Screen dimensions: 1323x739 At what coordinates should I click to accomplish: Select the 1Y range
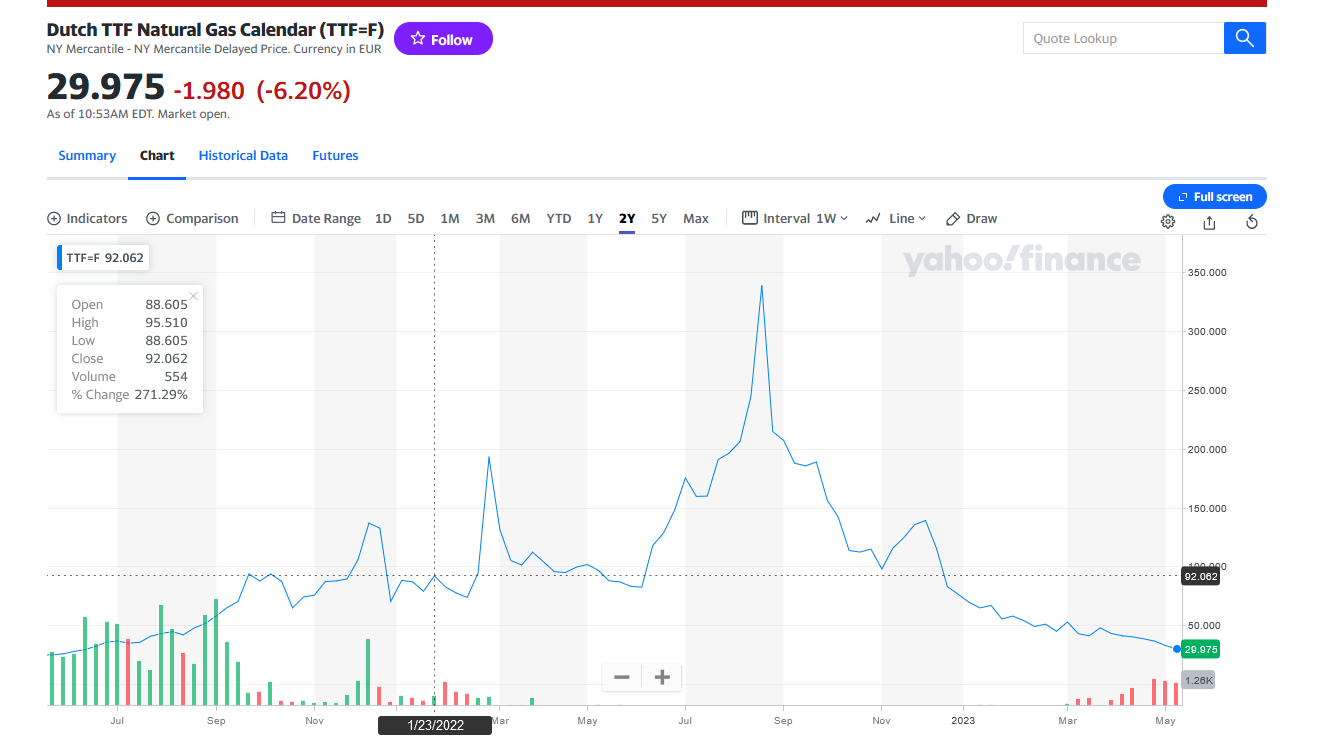(595, 218)
